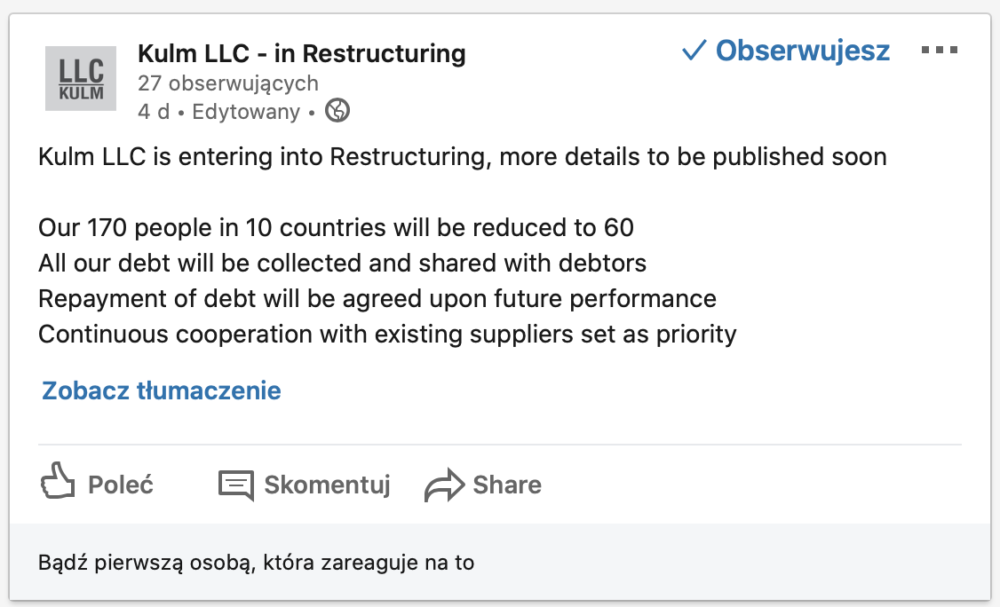Click the Skomentuj label
Screen dimensions: 1000x607
(327, 485)
